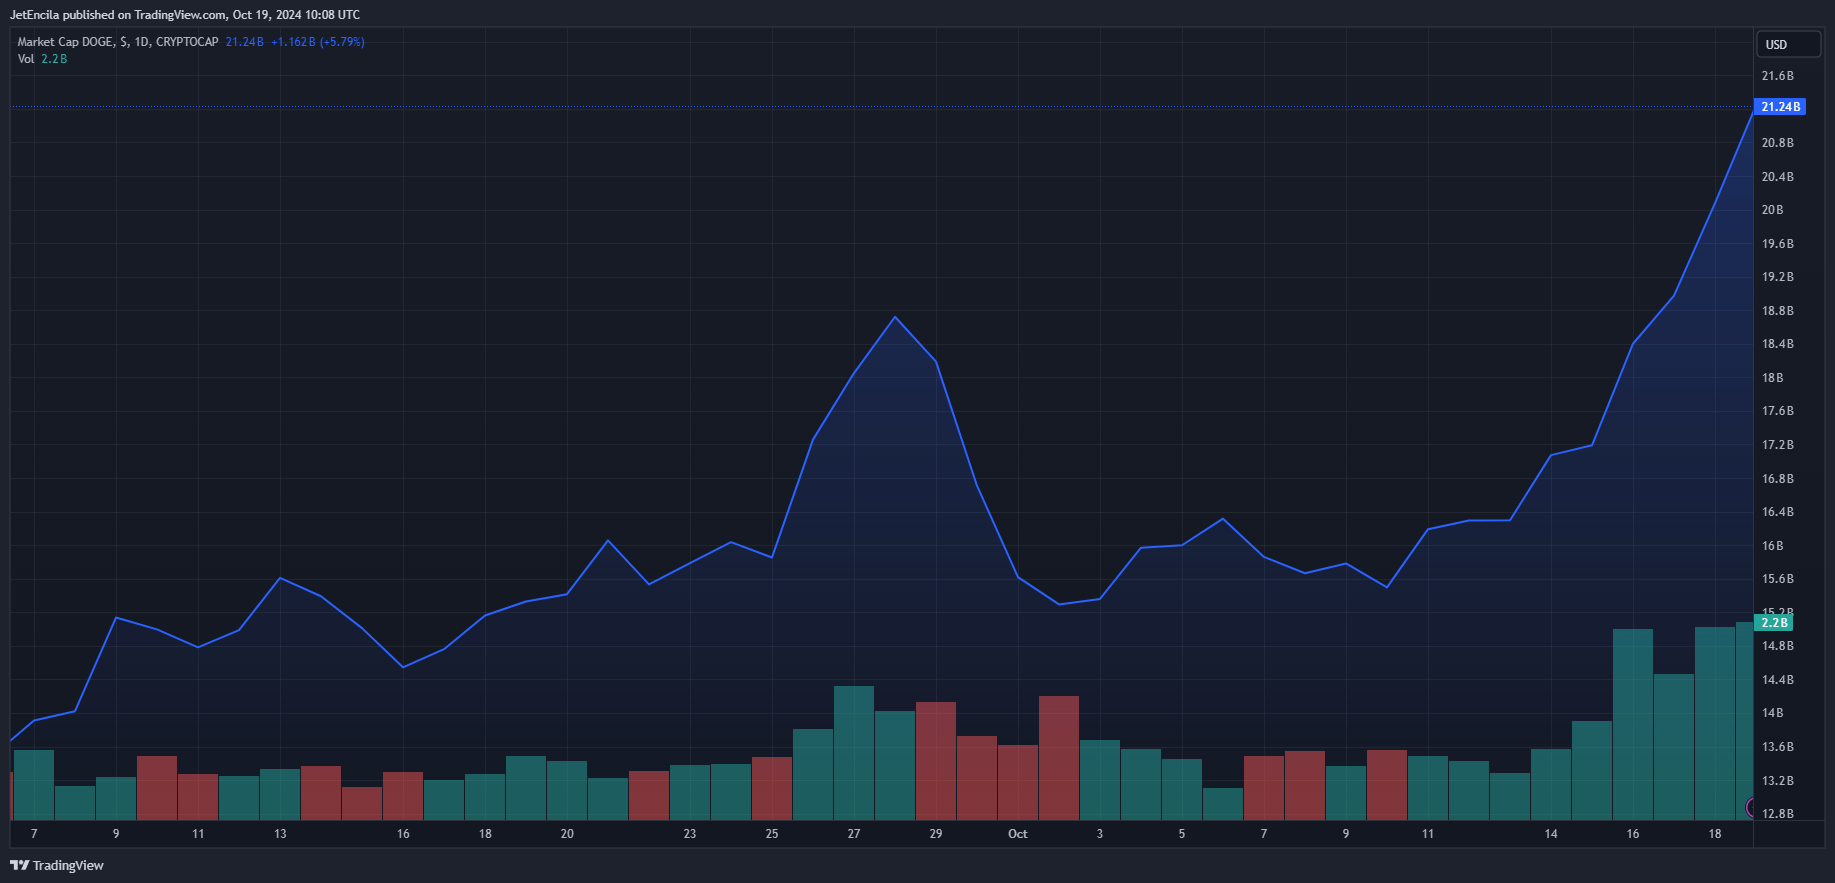1835x883 pixels.
Task: Click the 2.2B value beside Vol
Action: pyautogui.click(x=54, y=59)
